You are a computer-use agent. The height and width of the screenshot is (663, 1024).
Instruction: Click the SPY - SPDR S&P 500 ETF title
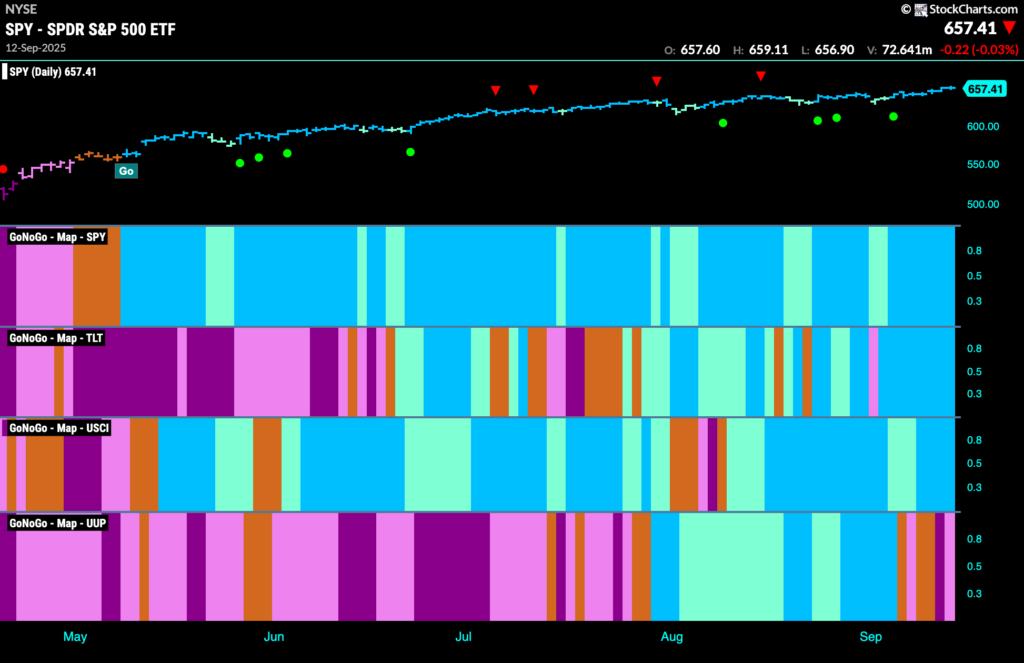point(91,29)
